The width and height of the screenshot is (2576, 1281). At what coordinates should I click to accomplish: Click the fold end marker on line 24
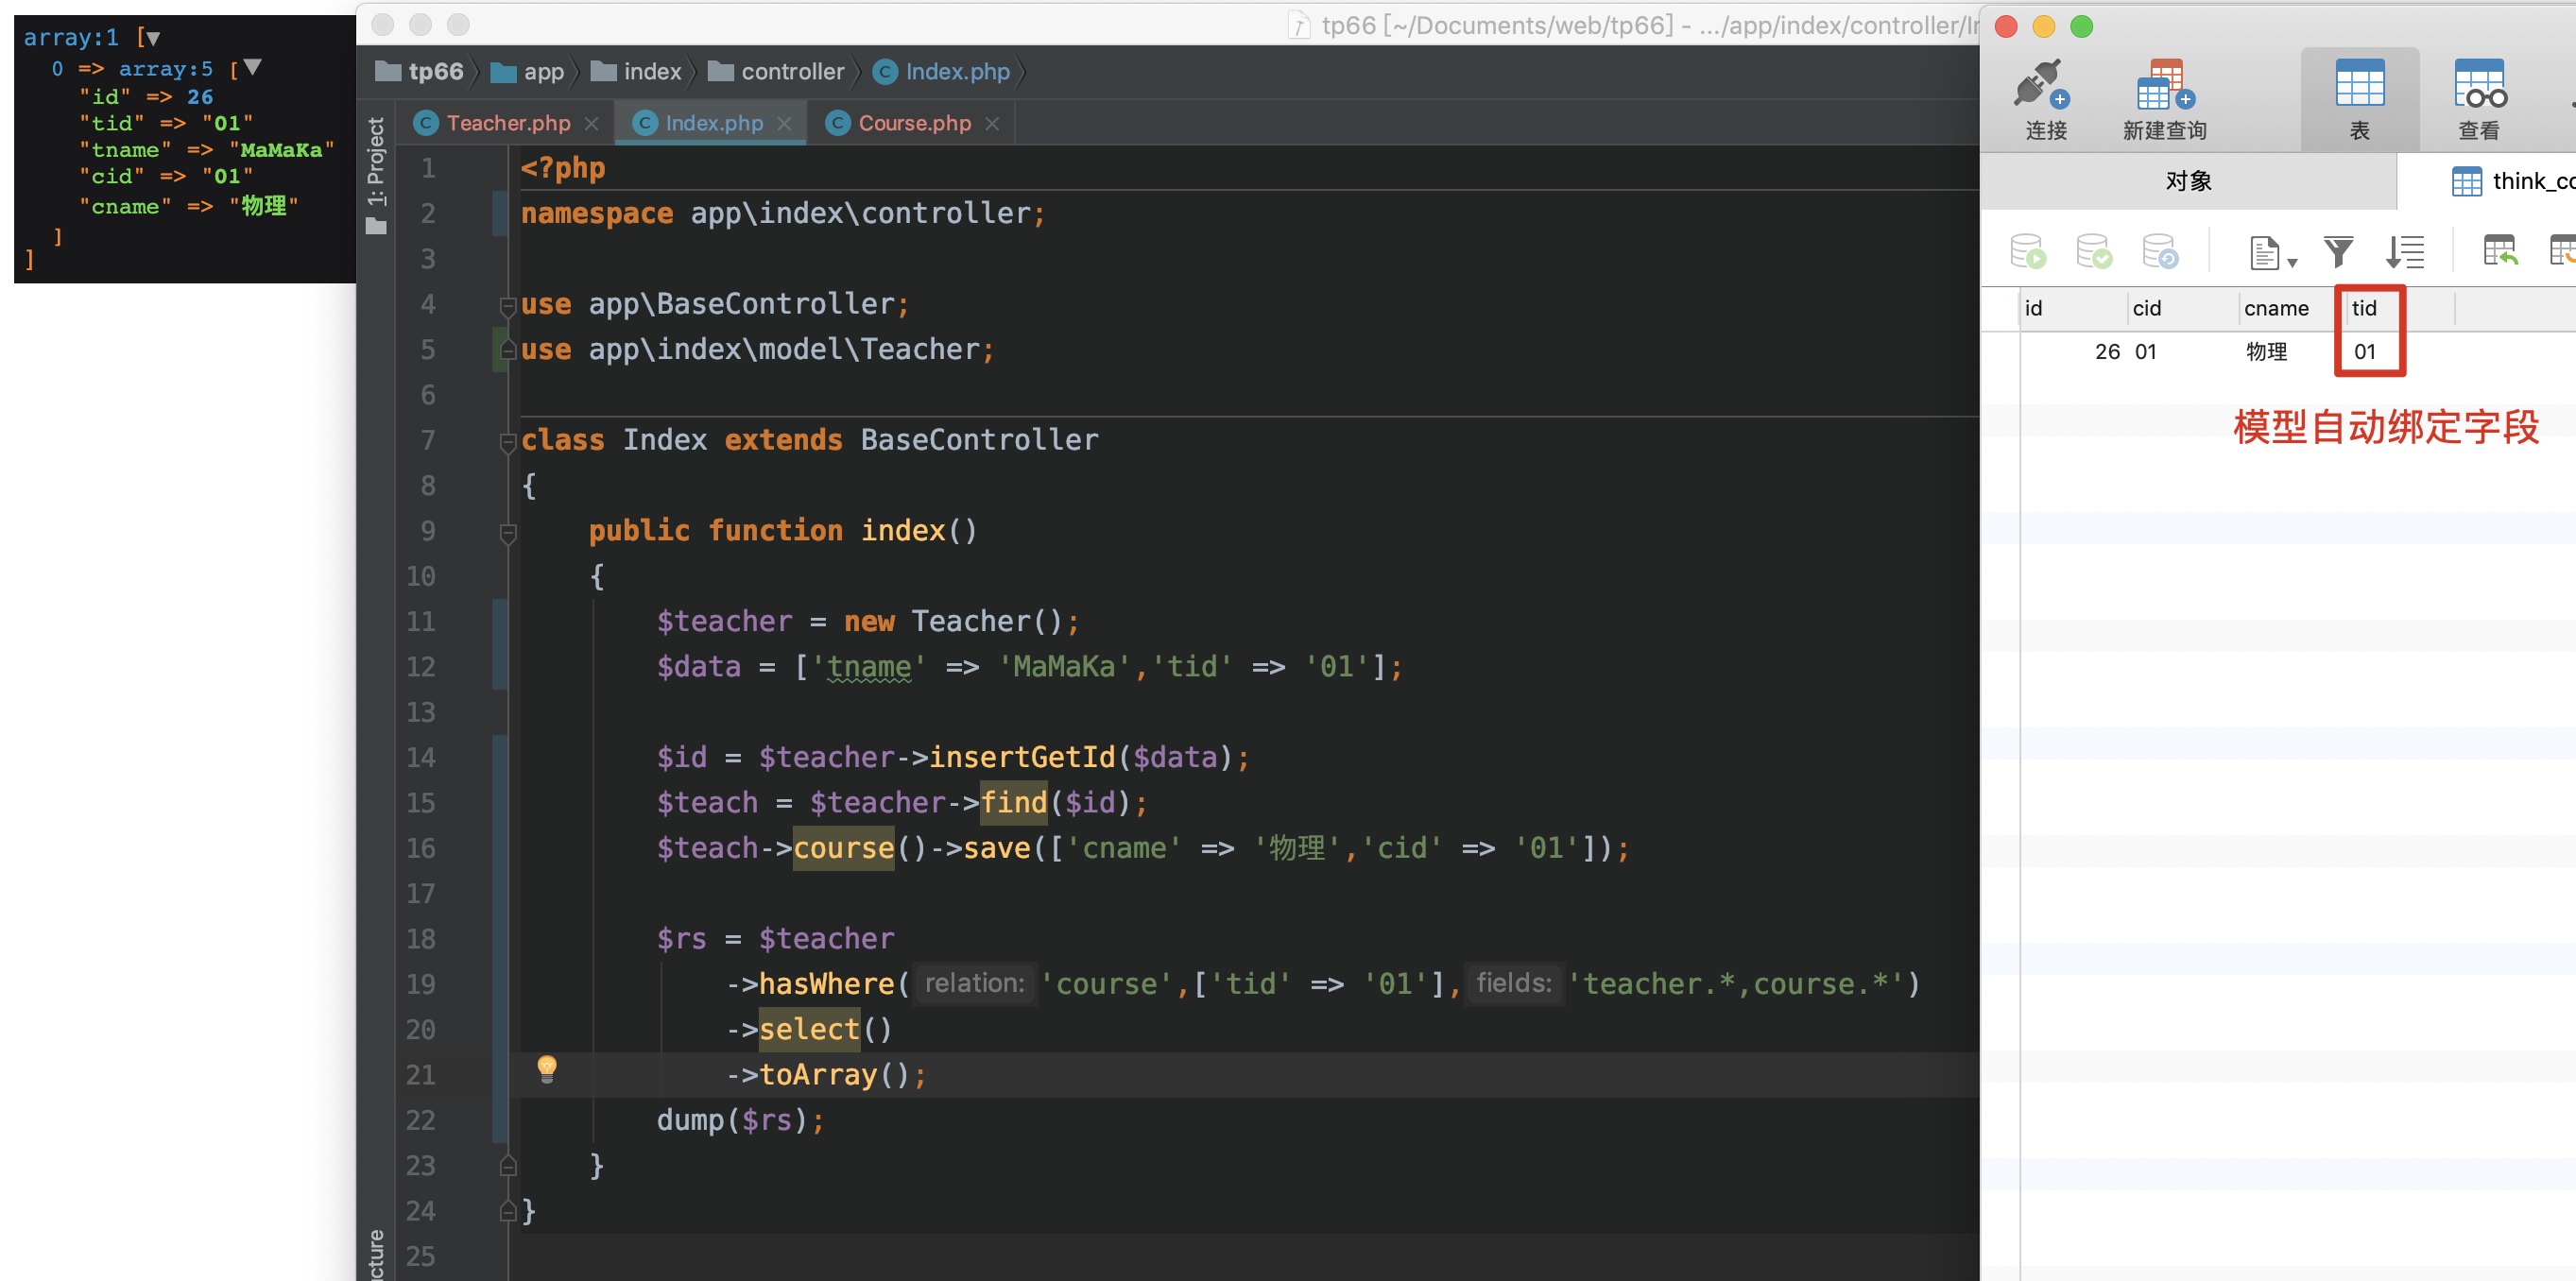click(508, 1211)
